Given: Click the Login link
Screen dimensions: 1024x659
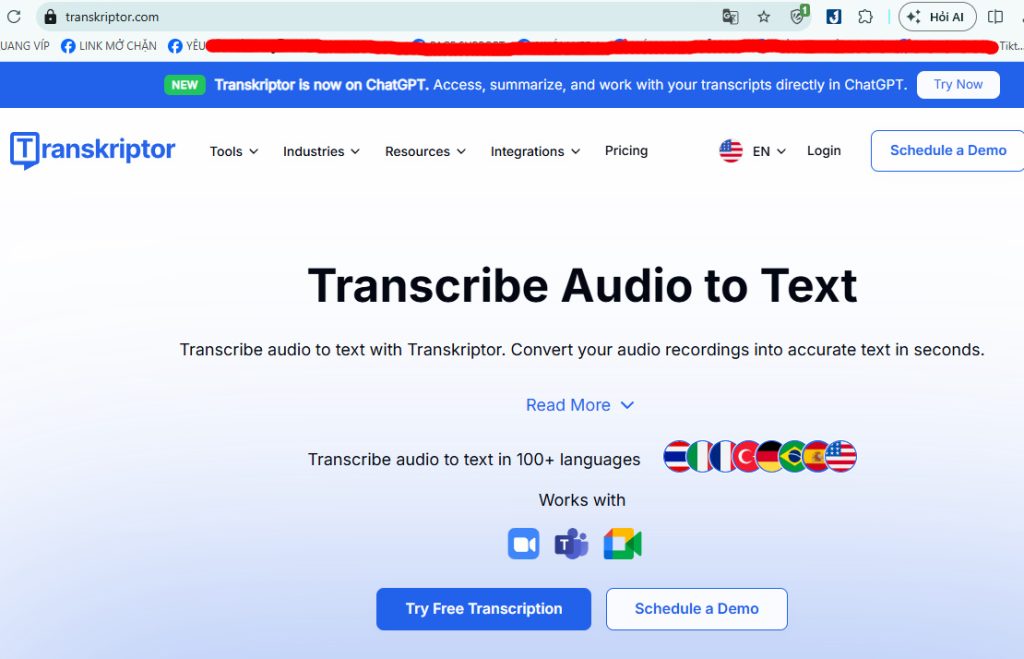Looking at the screenshot, I should click(x=824, y=151).
